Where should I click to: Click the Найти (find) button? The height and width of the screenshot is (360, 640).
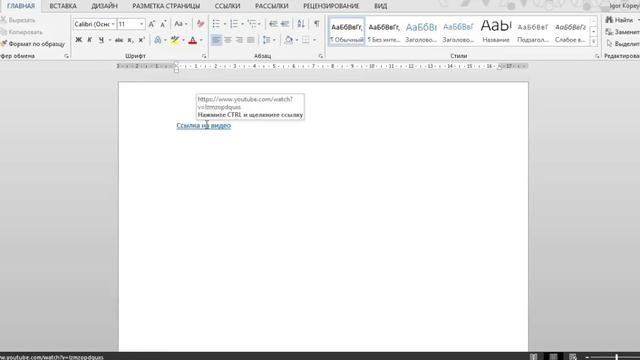tap(620, 20)
